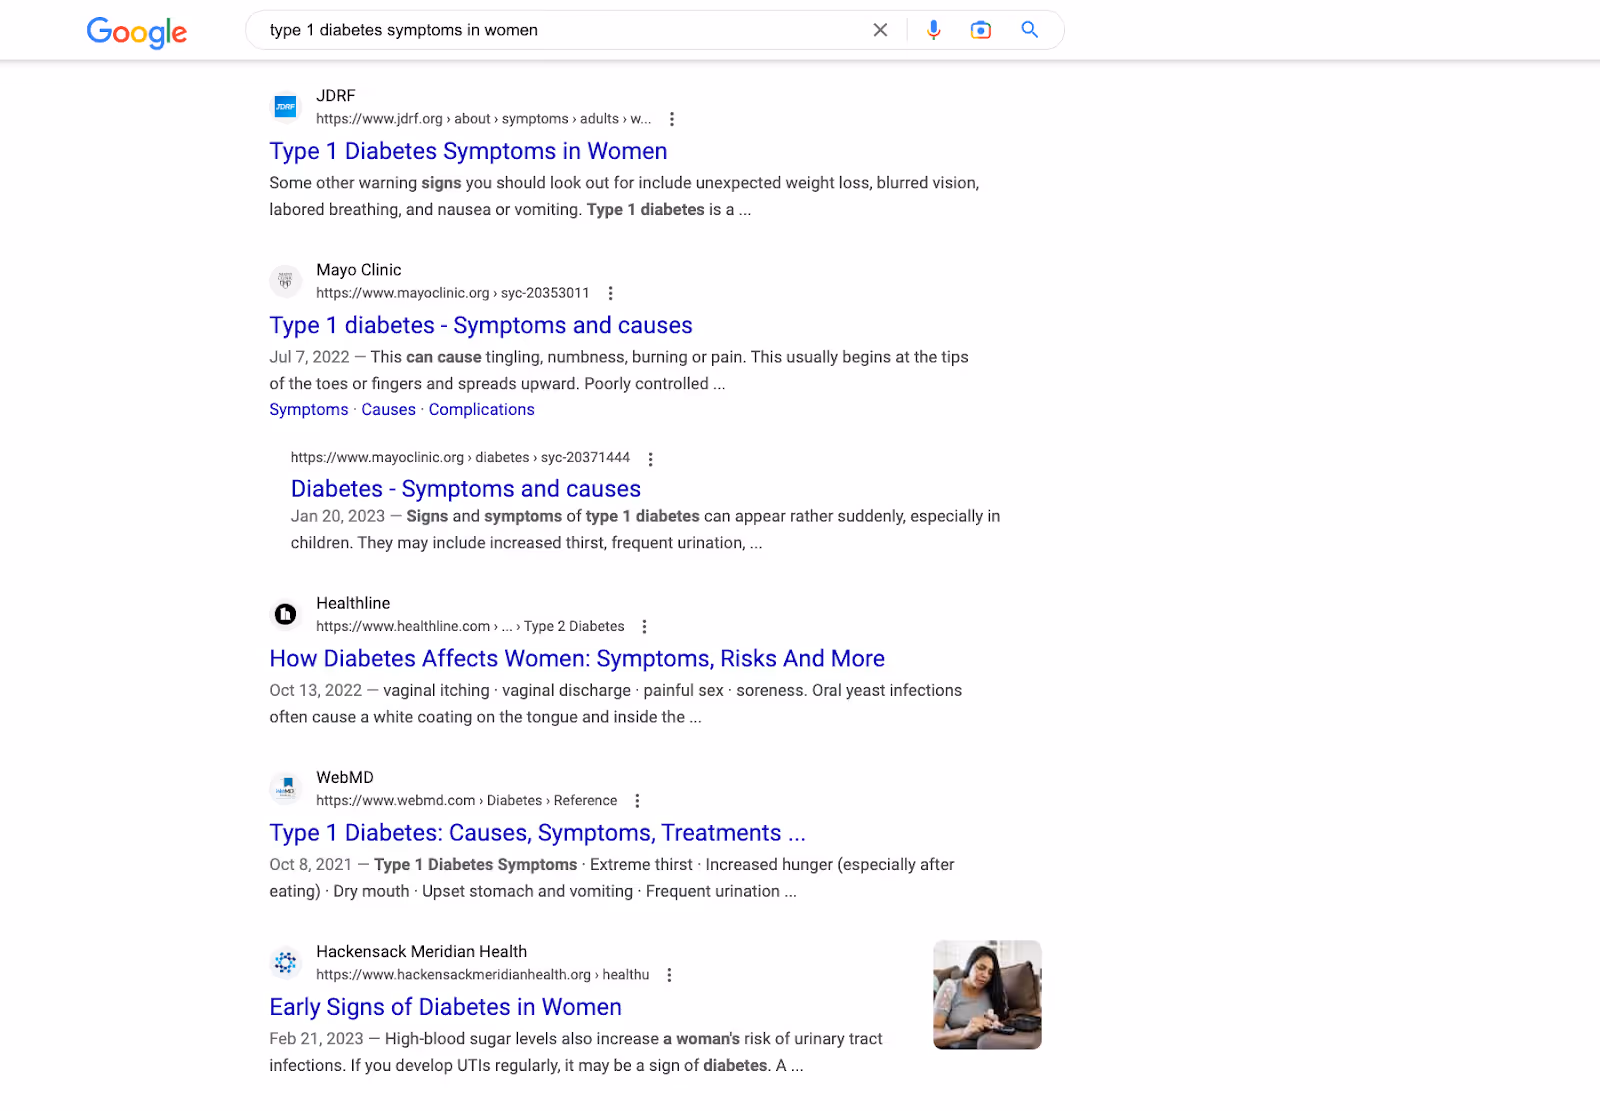Click the Hackensack Meridian Health site name
Viewport: 1600px width, 1111px height.
click(421, 951)
